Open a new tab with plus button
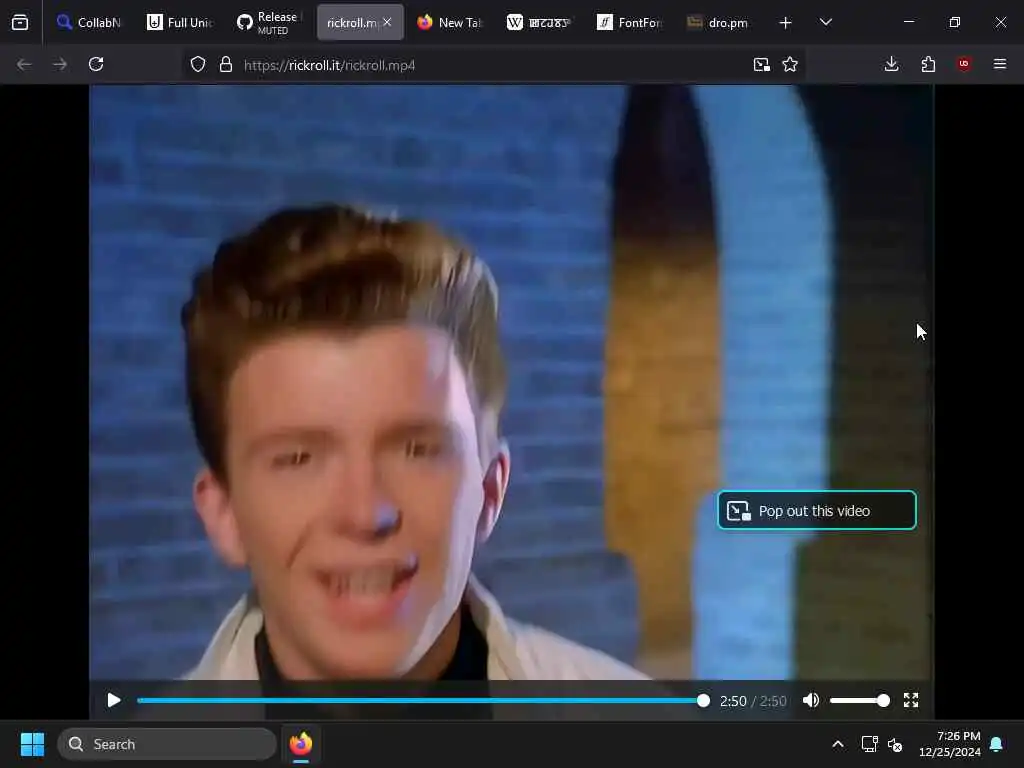The width and height of the screenshot is (1024, 768). click(x=786, y=23)
